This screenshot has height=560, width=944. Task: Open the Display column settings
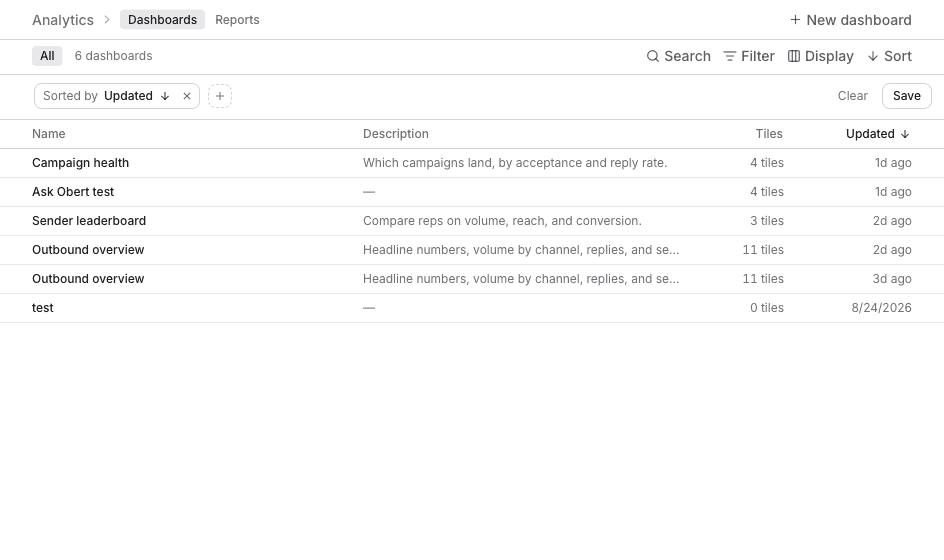821,56
